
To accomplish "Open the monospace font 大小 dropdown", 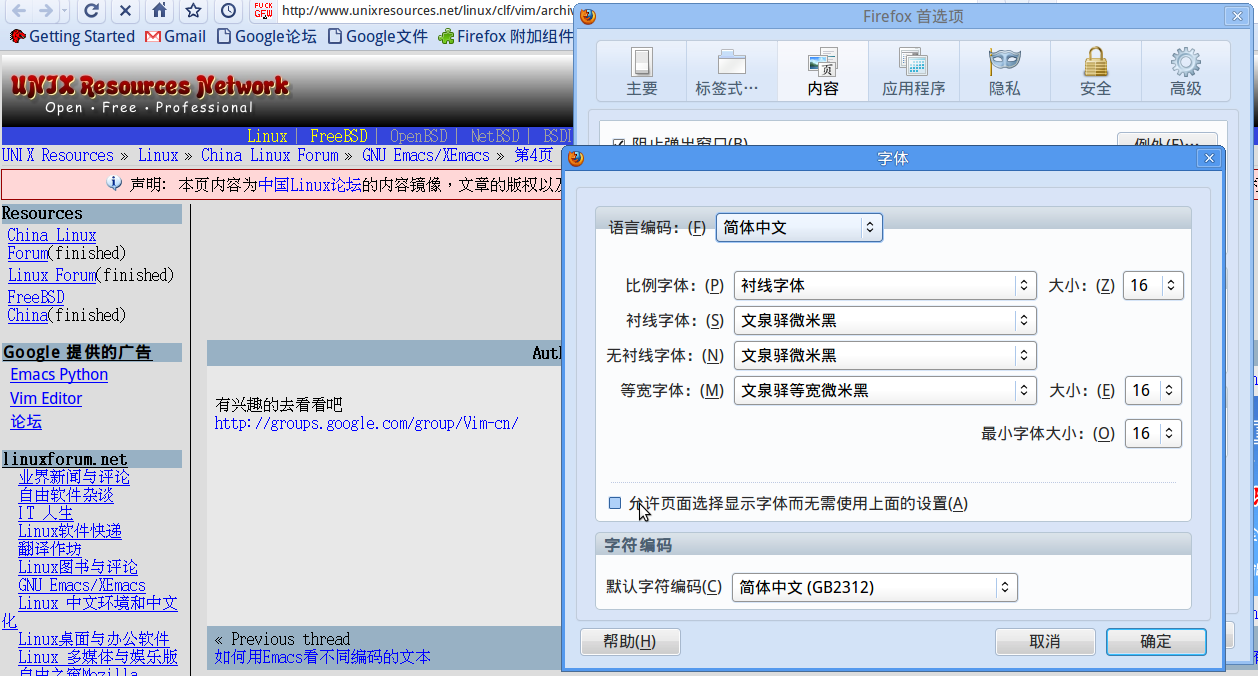I will coord(1154,390).
